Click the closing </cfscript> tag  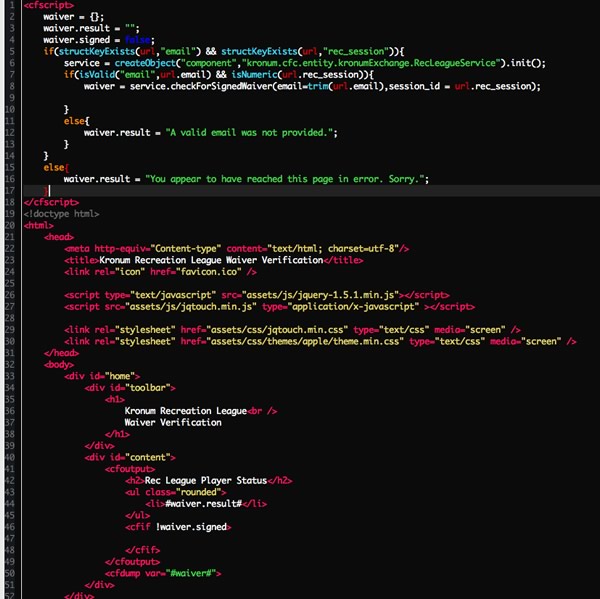pos(51,202)
